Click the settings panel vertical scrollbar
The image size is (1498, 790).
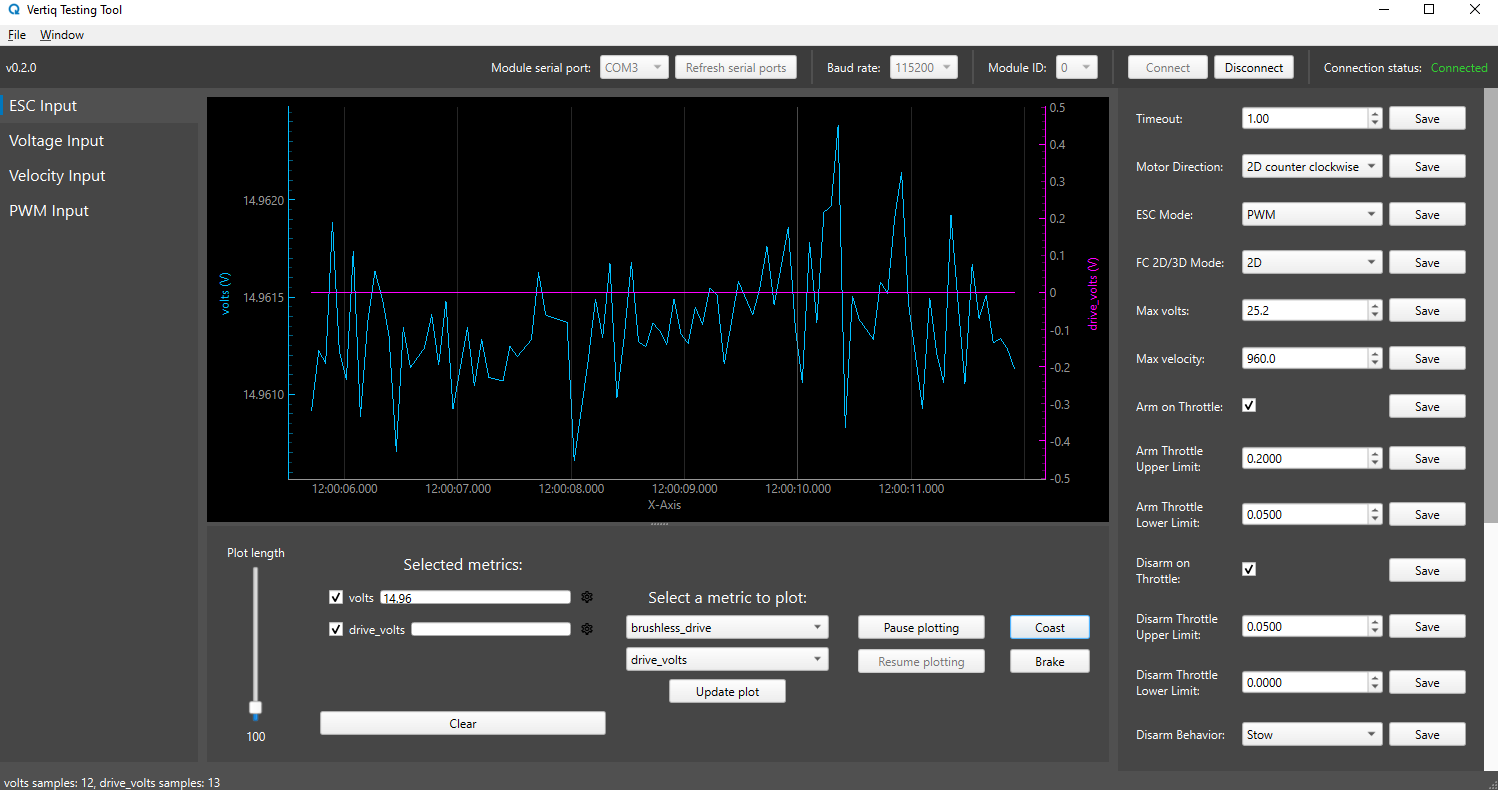pos(1491,305)
